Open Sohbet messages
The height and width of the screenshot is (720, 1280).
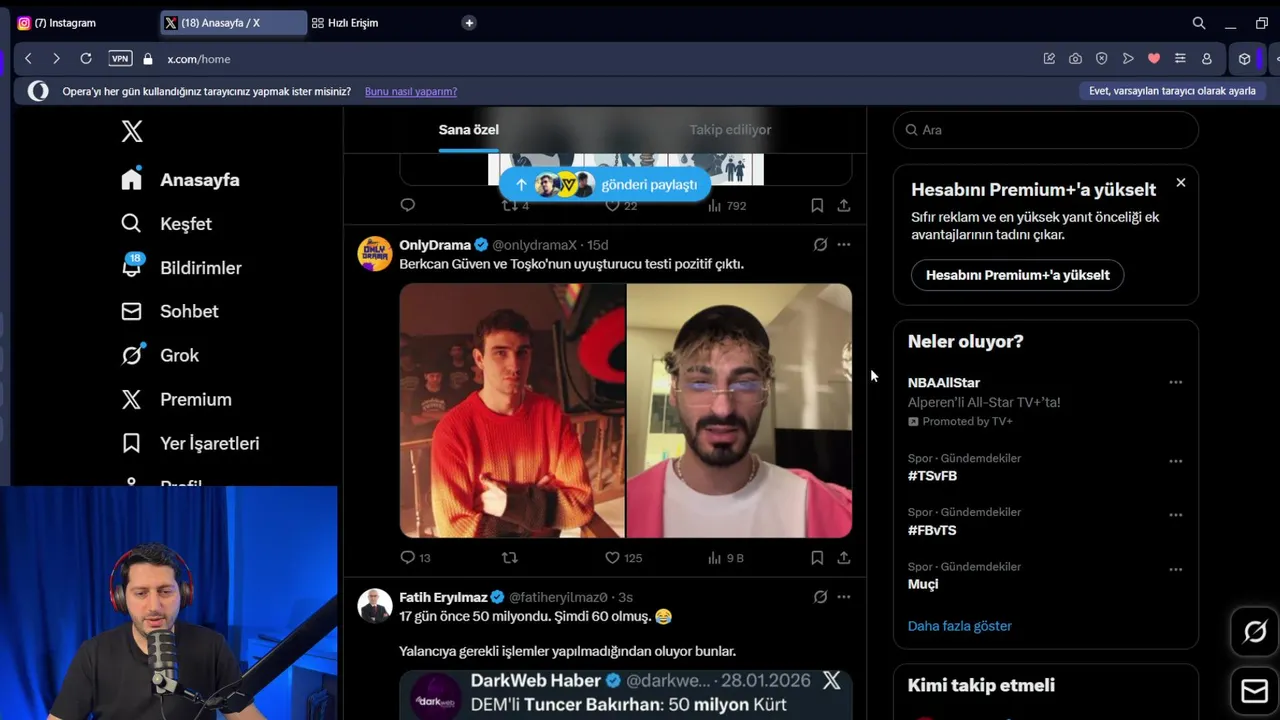point(169,311)
